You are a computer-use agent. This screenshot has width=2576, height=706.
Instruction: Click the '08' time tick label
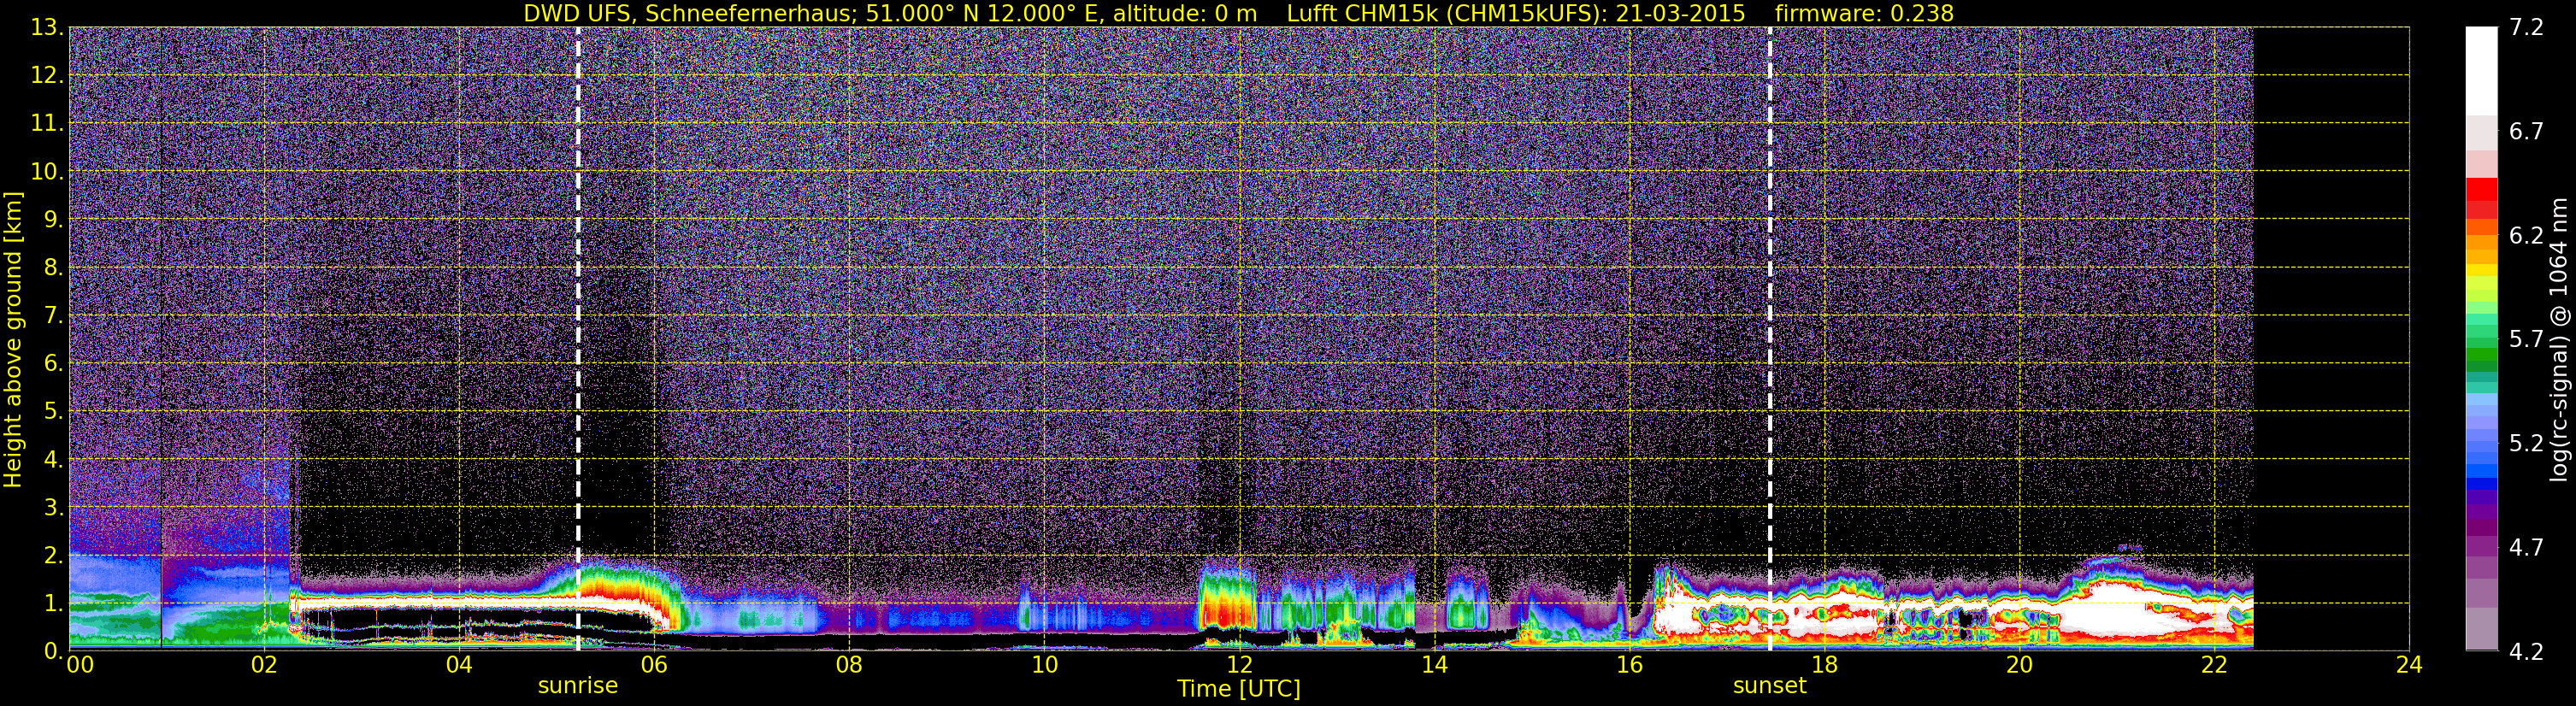pyautogui.click(x=849, y=665)
